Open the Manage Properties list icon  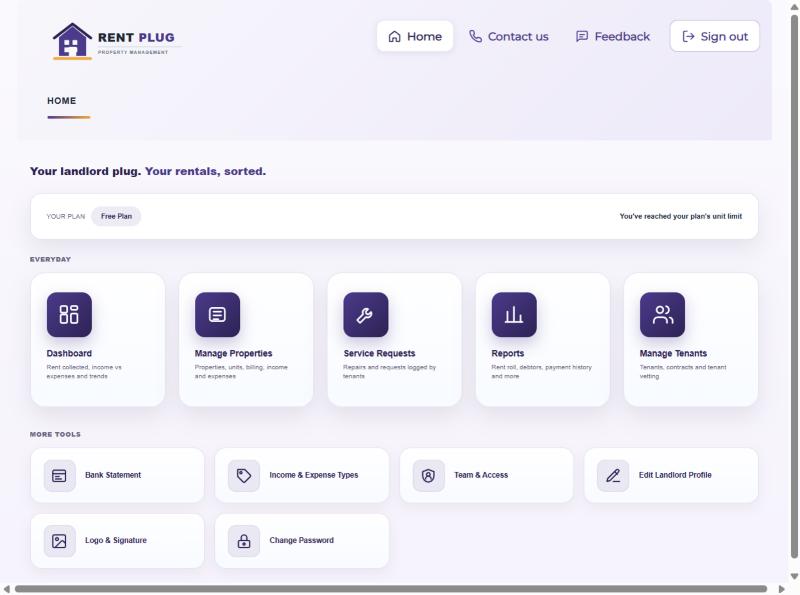217,314
